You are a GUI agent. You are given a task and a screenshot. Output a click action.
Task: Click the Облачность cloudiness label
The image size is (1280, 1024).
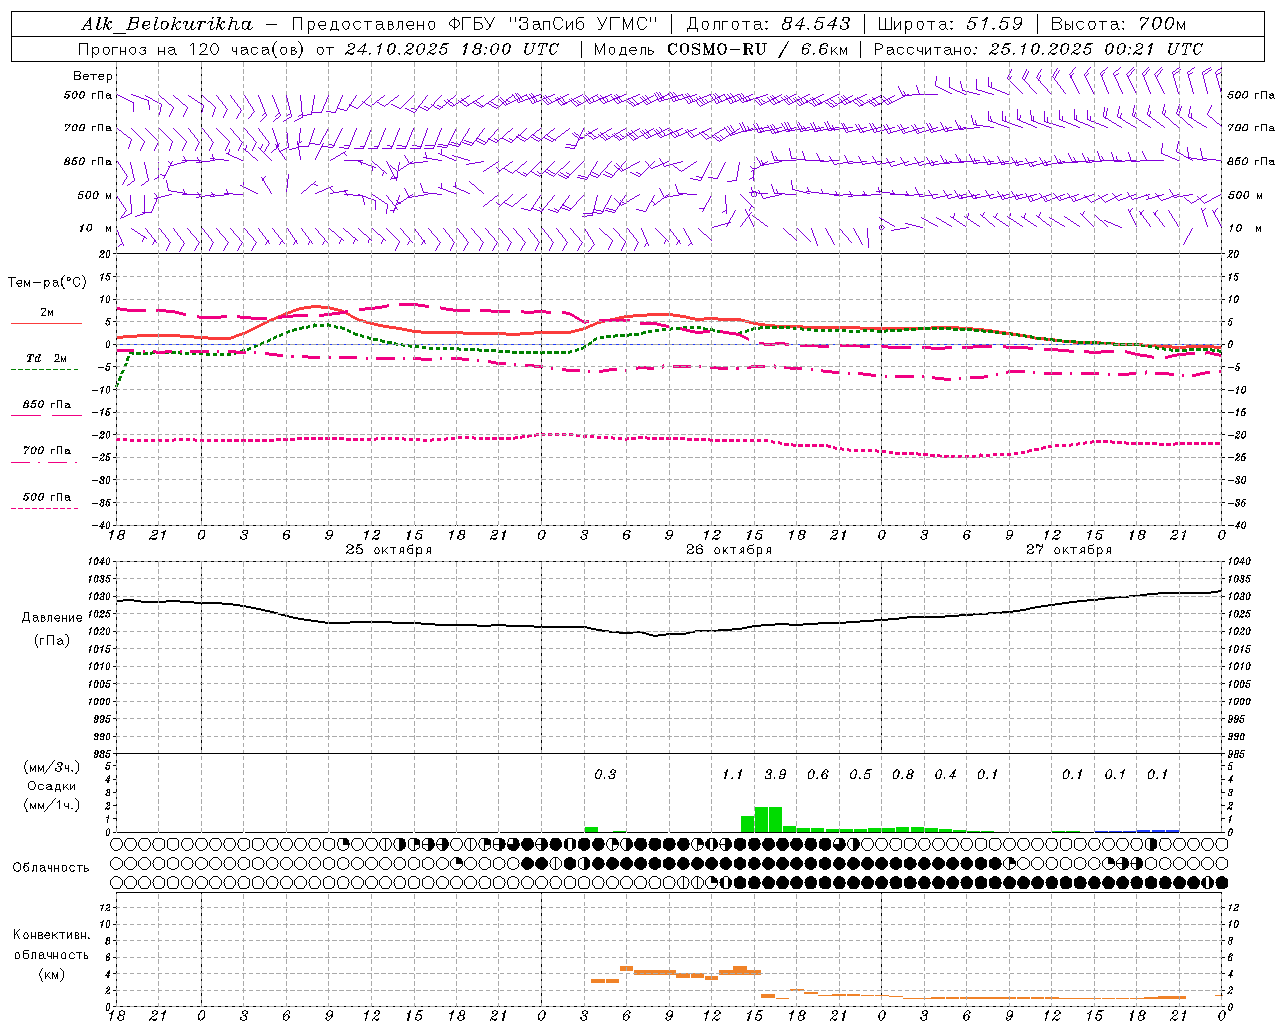pos(51,867)
